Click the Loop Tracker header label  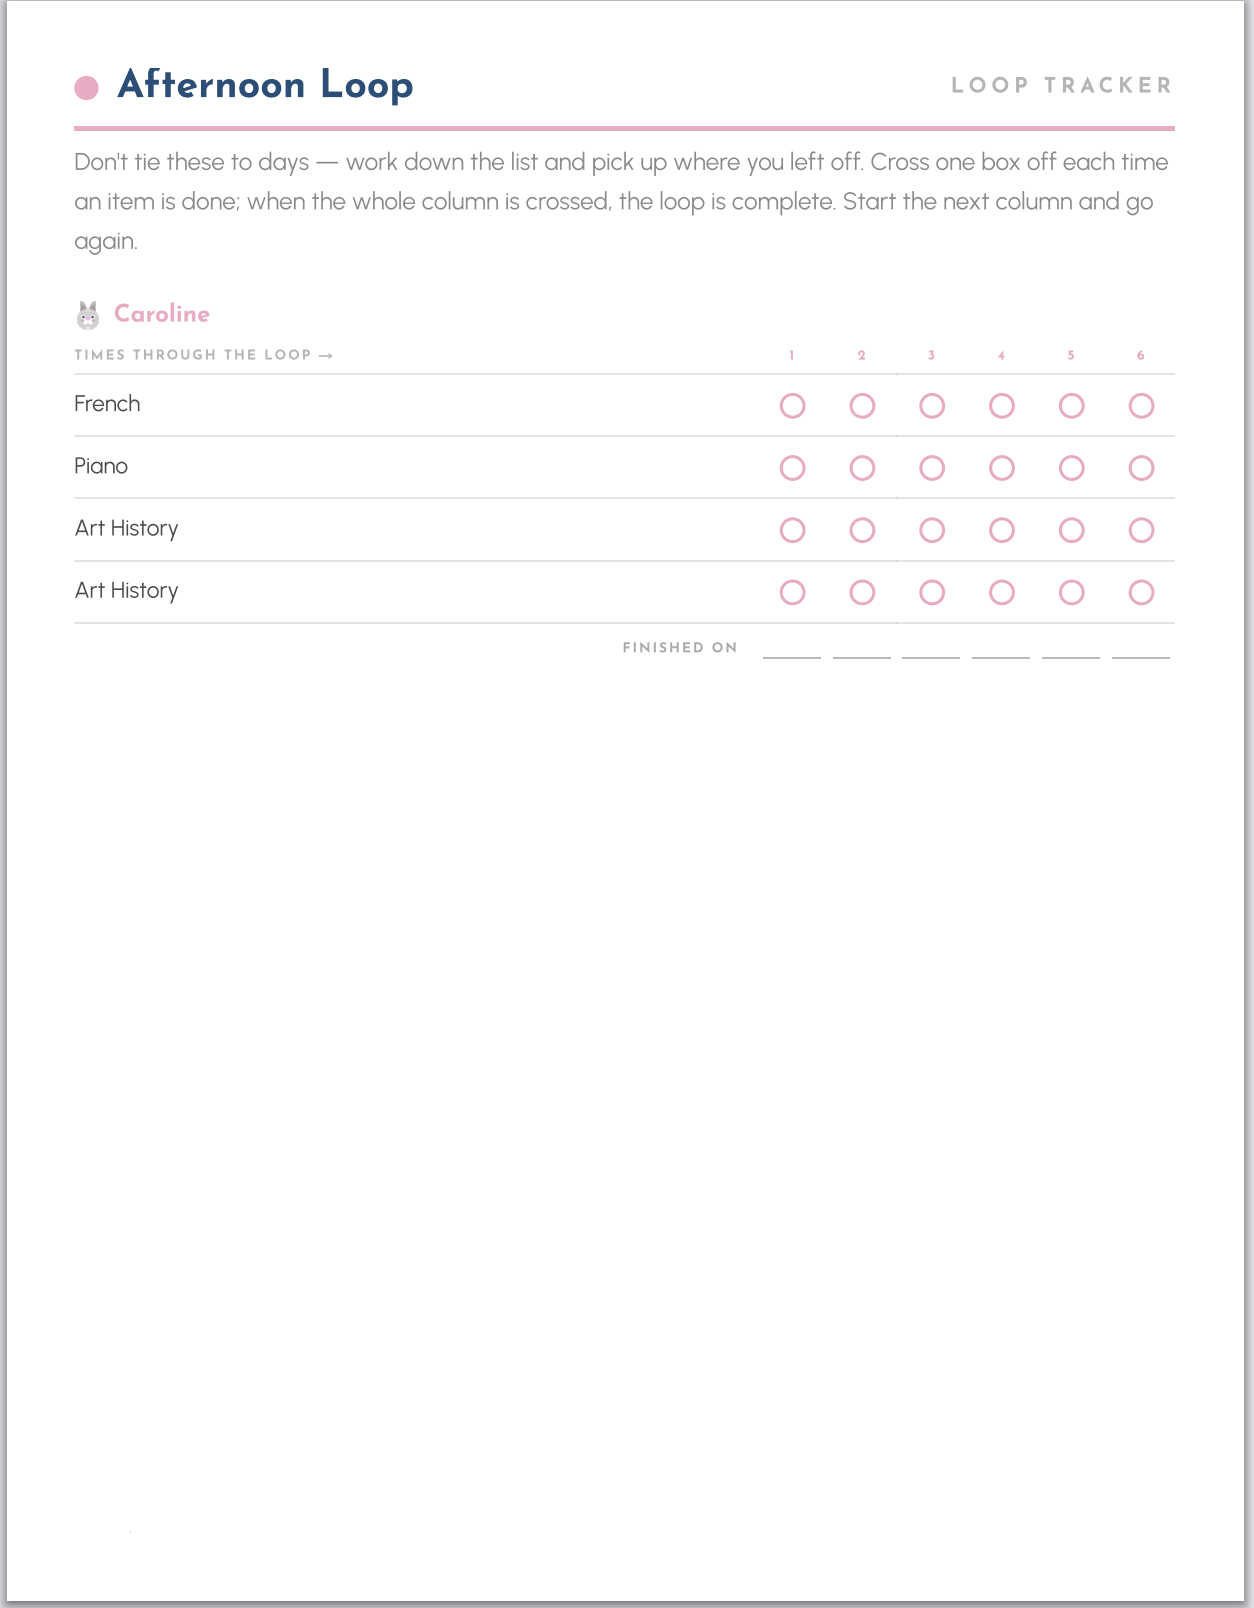pyautogui.click(x=1062, y=86)
